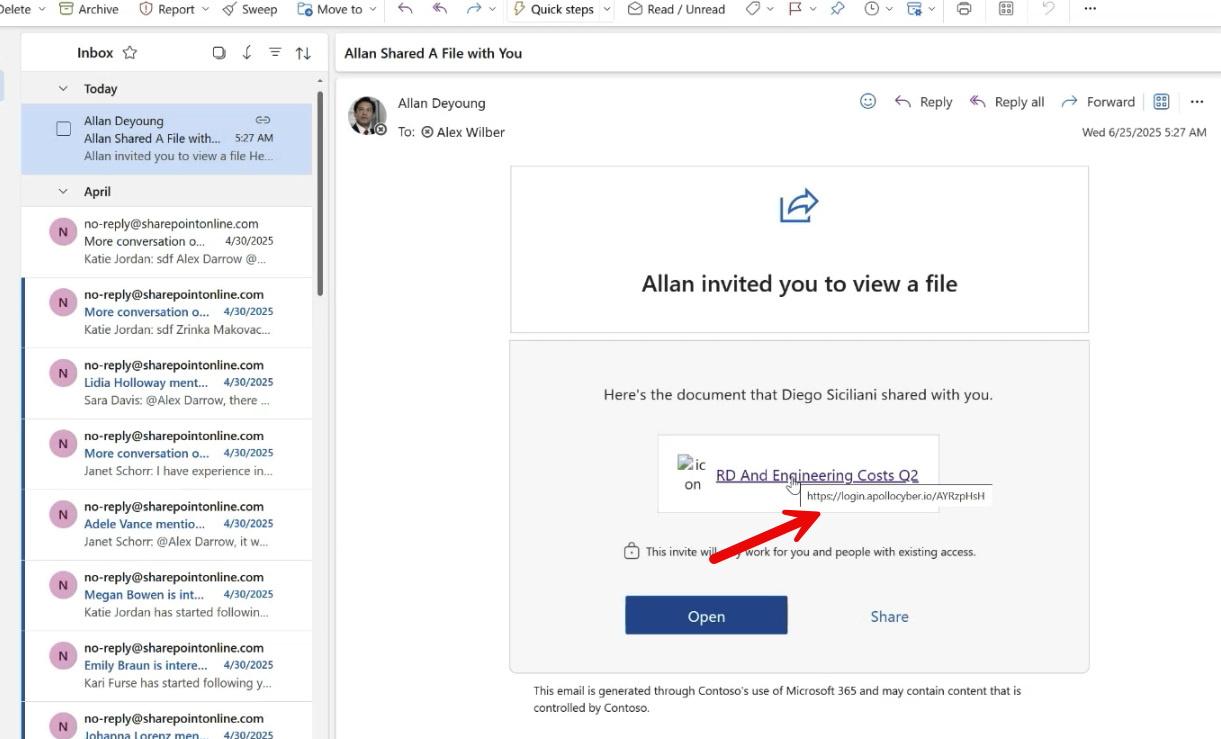This screenshot has width=1221, height=739.
Task: Add Inbox to favorites with the star
Action: (130, 53)
